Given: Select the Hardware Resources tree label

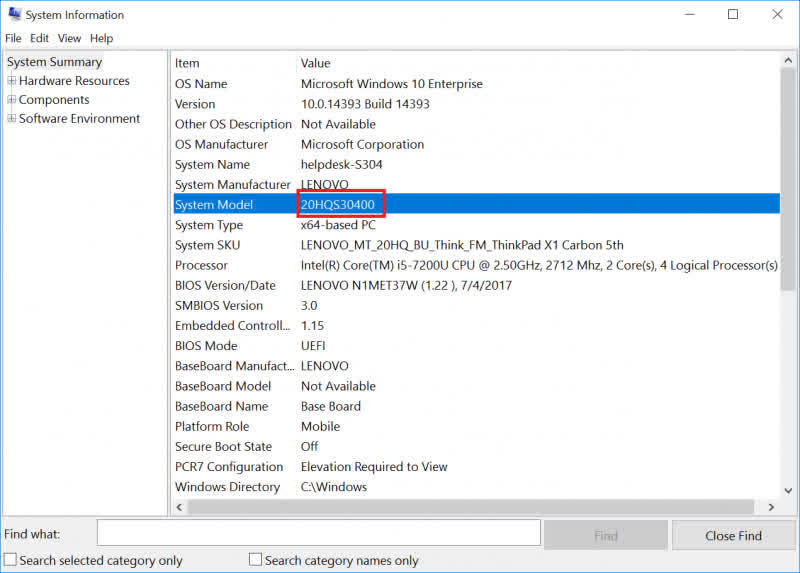Looking at the screenshot, I should [74, 81].
